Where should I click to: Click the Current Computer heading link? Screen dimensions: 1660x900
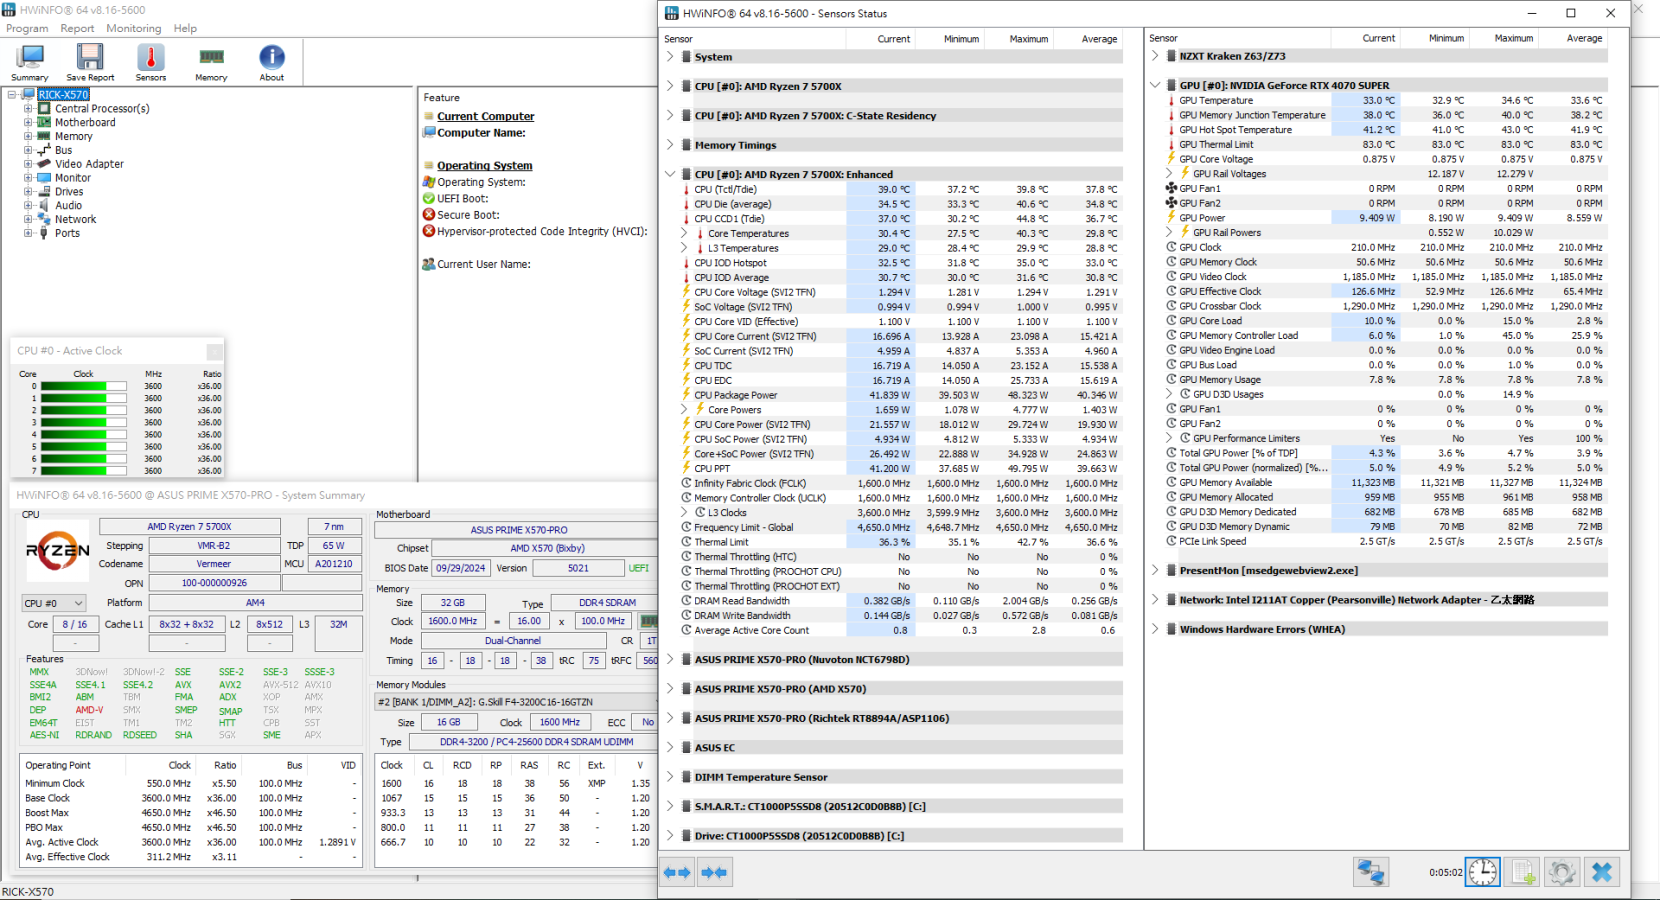[x=486, y=116]
